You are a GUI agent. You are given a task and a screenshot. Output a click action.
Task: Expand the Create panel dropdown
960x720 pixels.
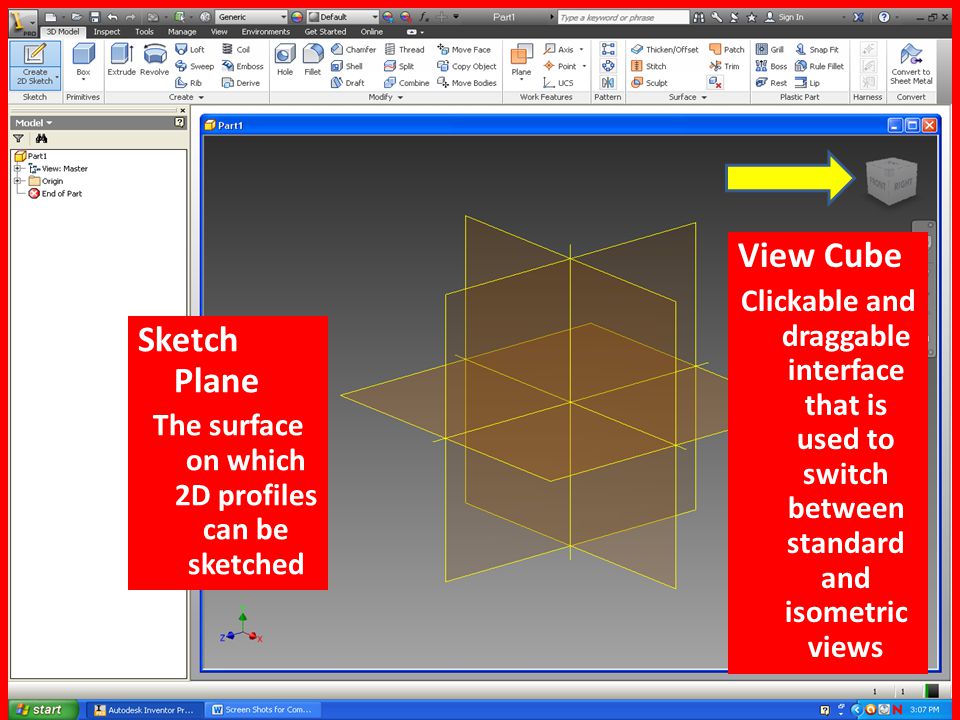click(186, 97)
